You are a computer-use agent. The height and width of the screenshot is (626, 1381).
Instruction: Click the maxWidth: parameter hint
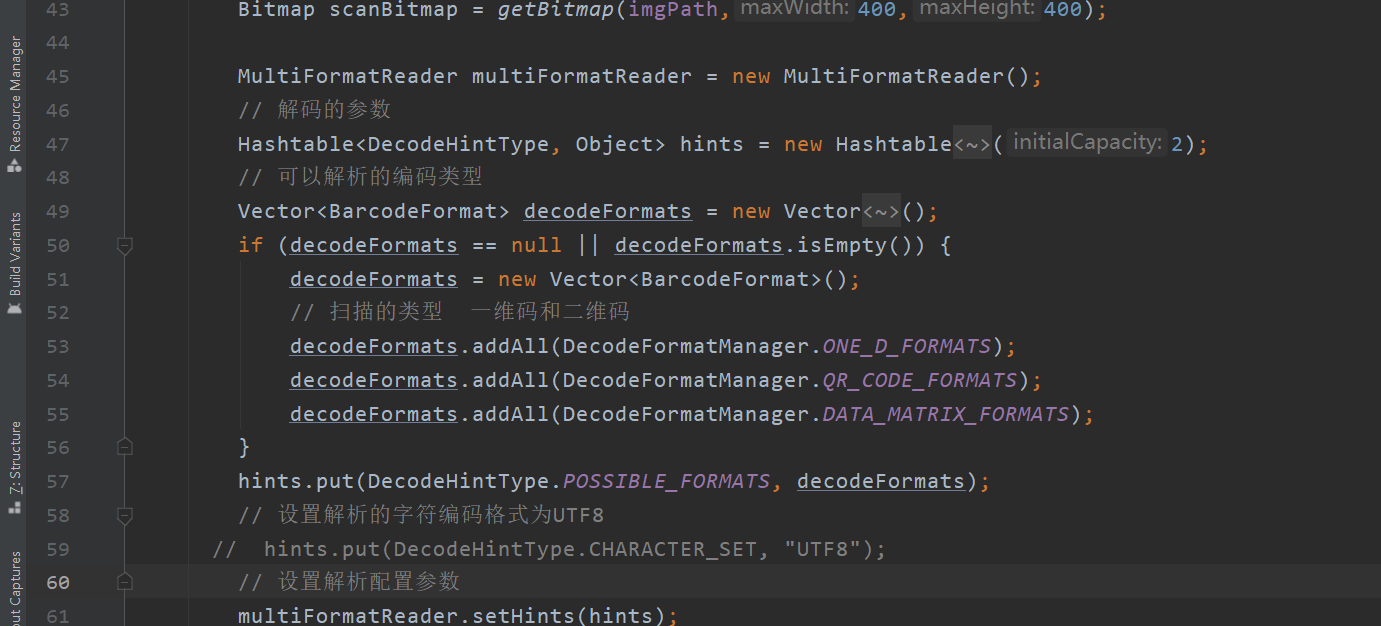coord(794,9)
